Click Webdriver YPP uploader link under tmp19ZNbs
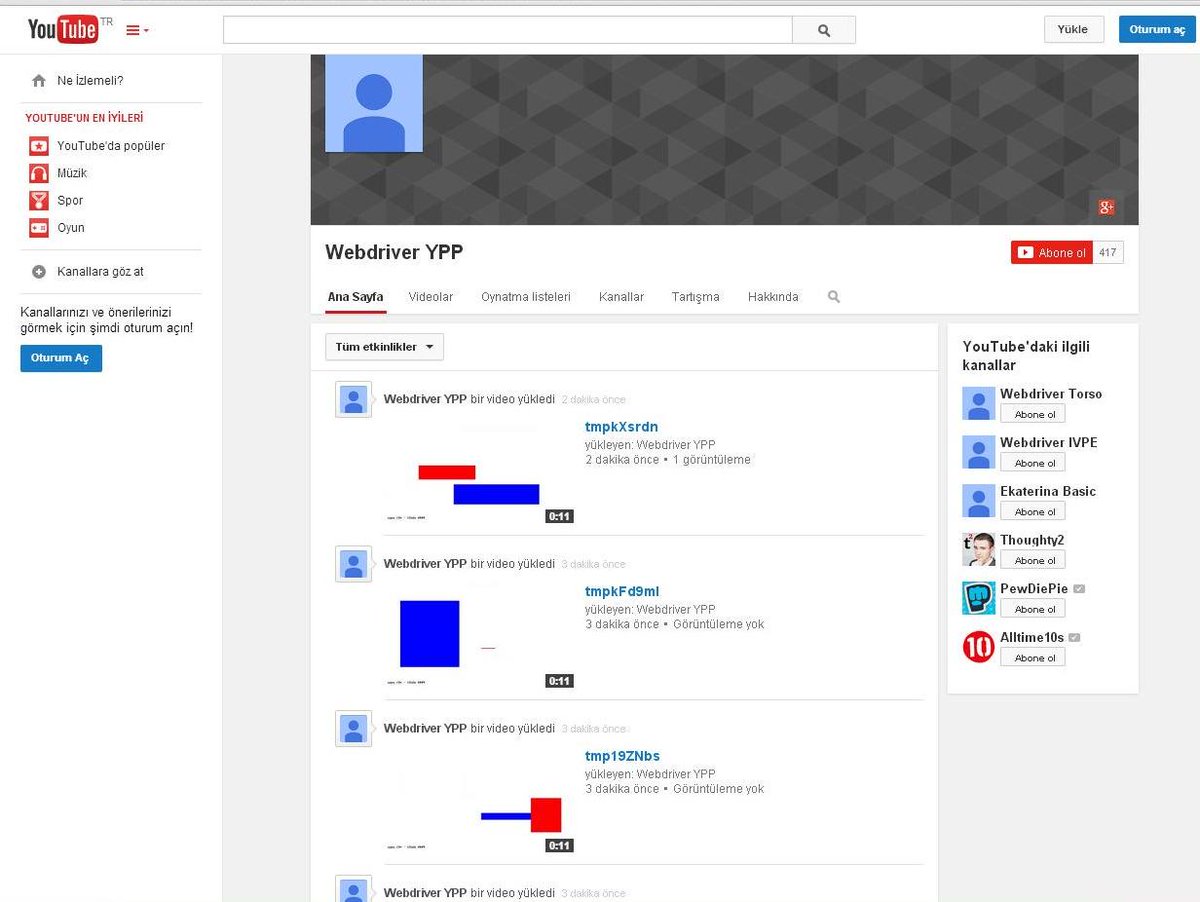This screenshot has width=1200, height=902. pos(676,774)
